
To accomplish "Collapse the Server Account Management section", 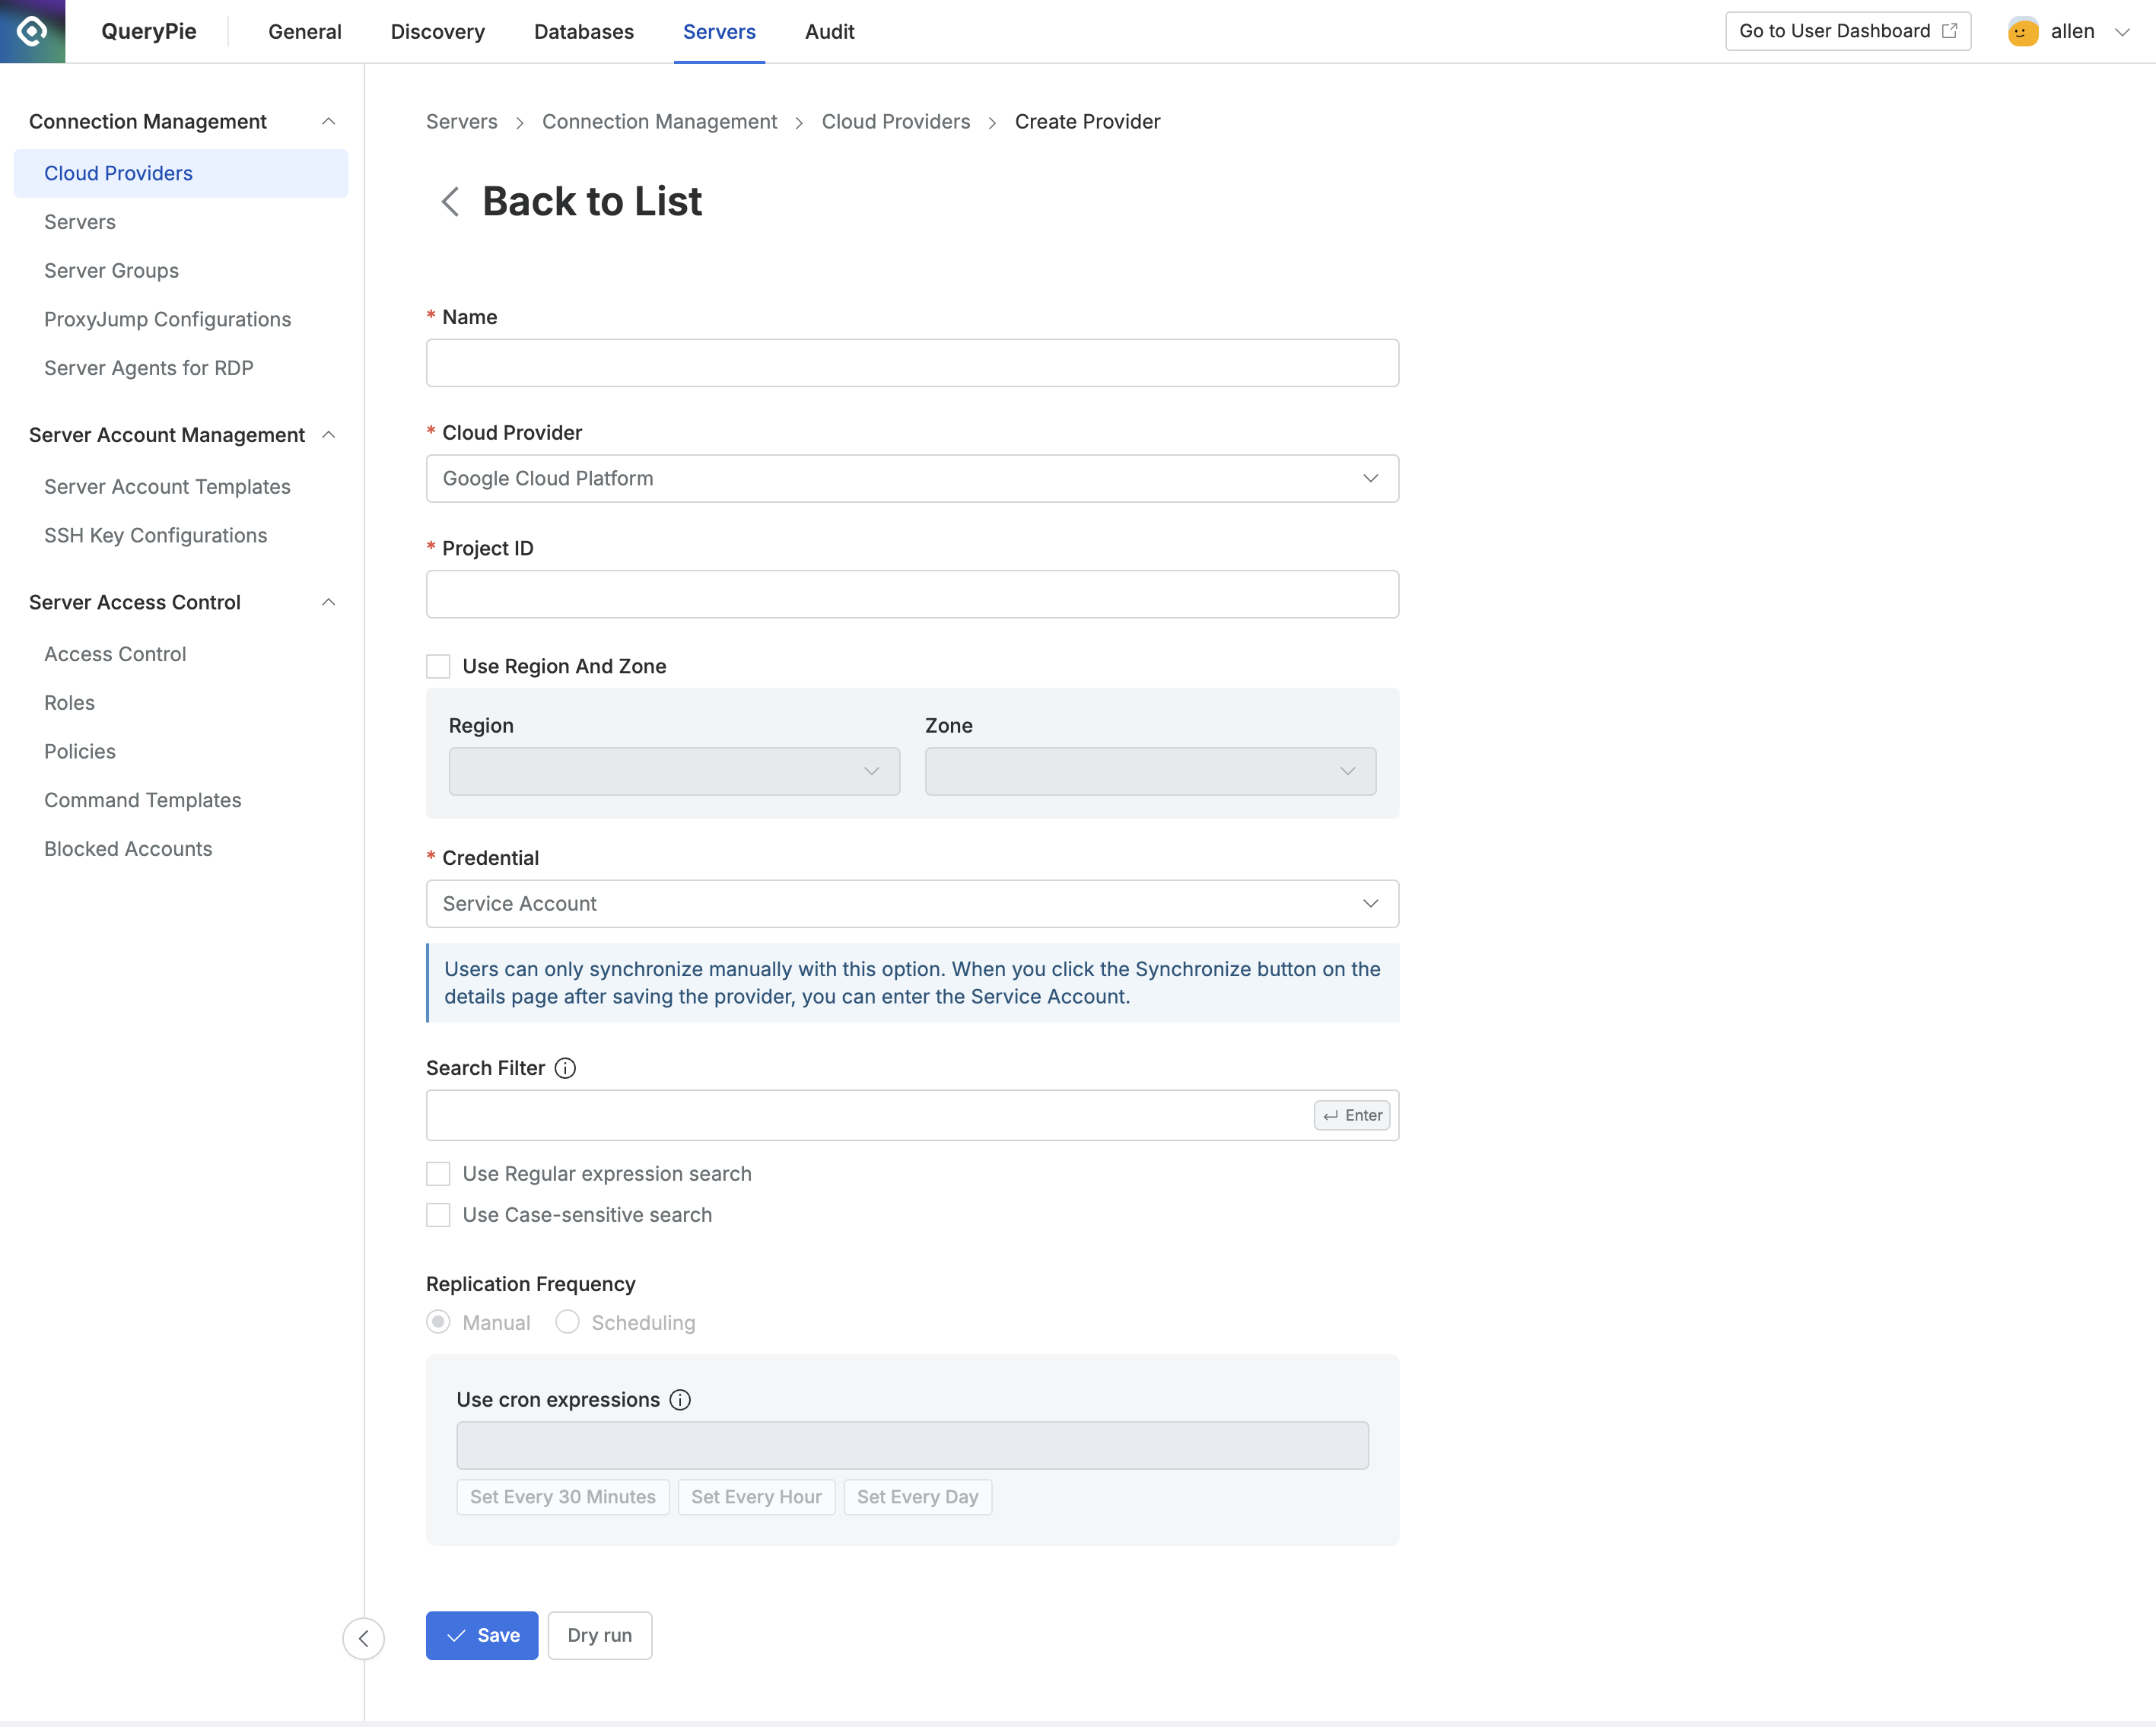I will [x=328, y=435].
